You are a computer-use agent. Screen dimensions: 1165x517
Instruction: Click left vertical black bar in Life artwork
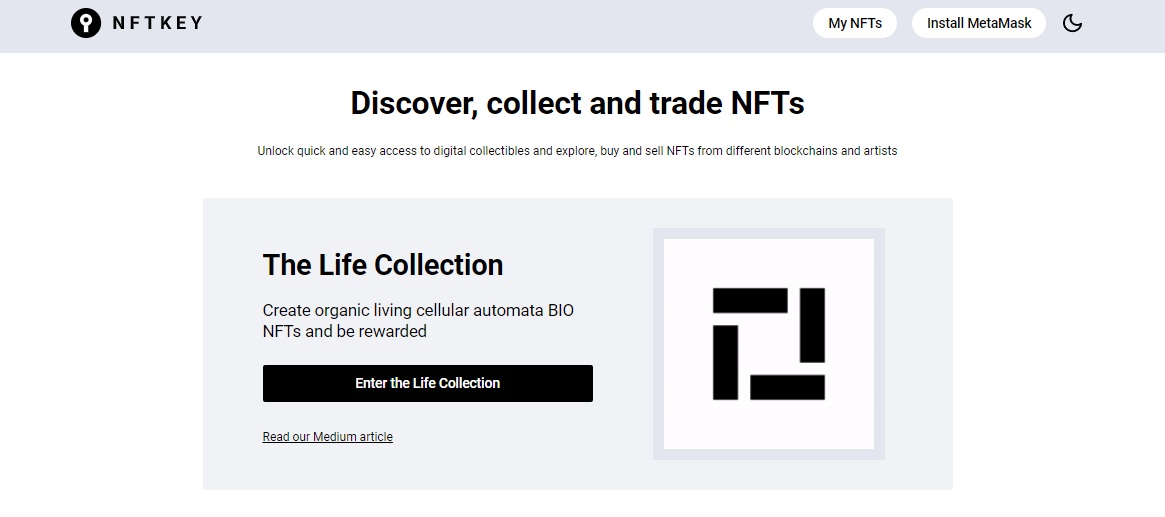click(725, 362)
